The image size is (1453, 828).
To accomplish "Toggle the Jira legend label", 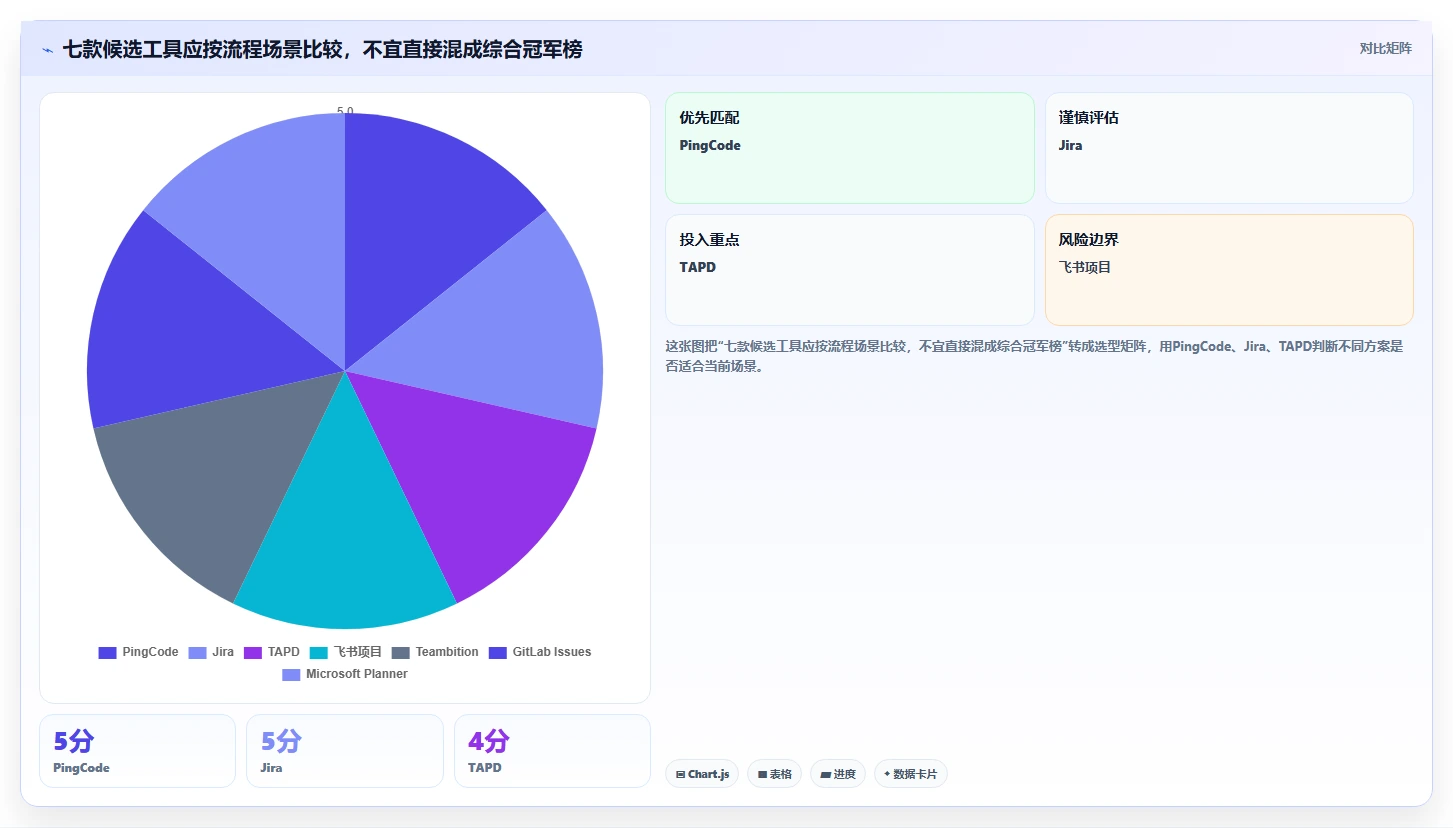I will coord(223,652).
